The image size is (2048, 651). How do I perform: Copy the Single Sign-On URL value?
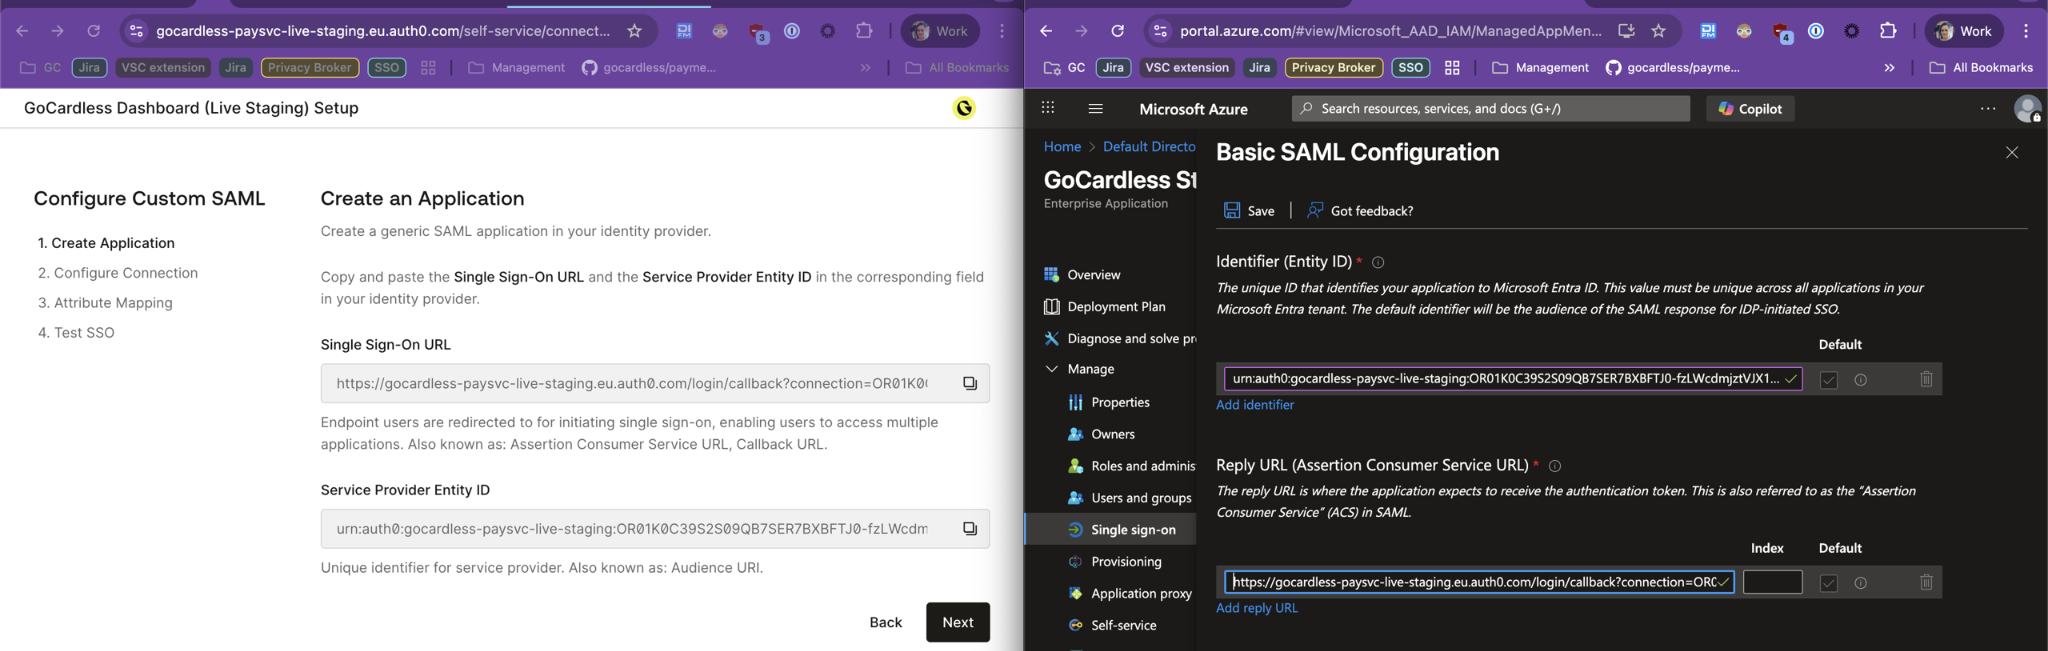[x=969, y=383]
